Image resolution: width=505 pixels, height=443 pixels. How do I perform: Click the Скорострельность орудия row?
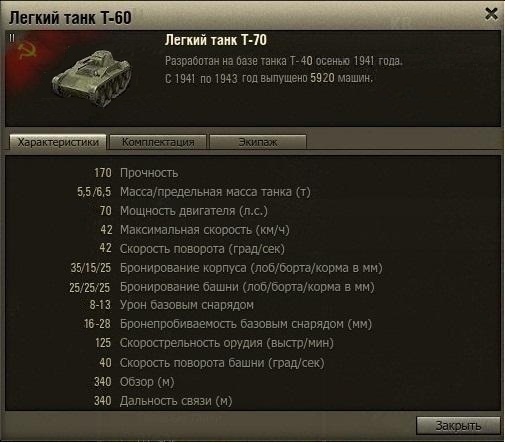tap(214, 343)
